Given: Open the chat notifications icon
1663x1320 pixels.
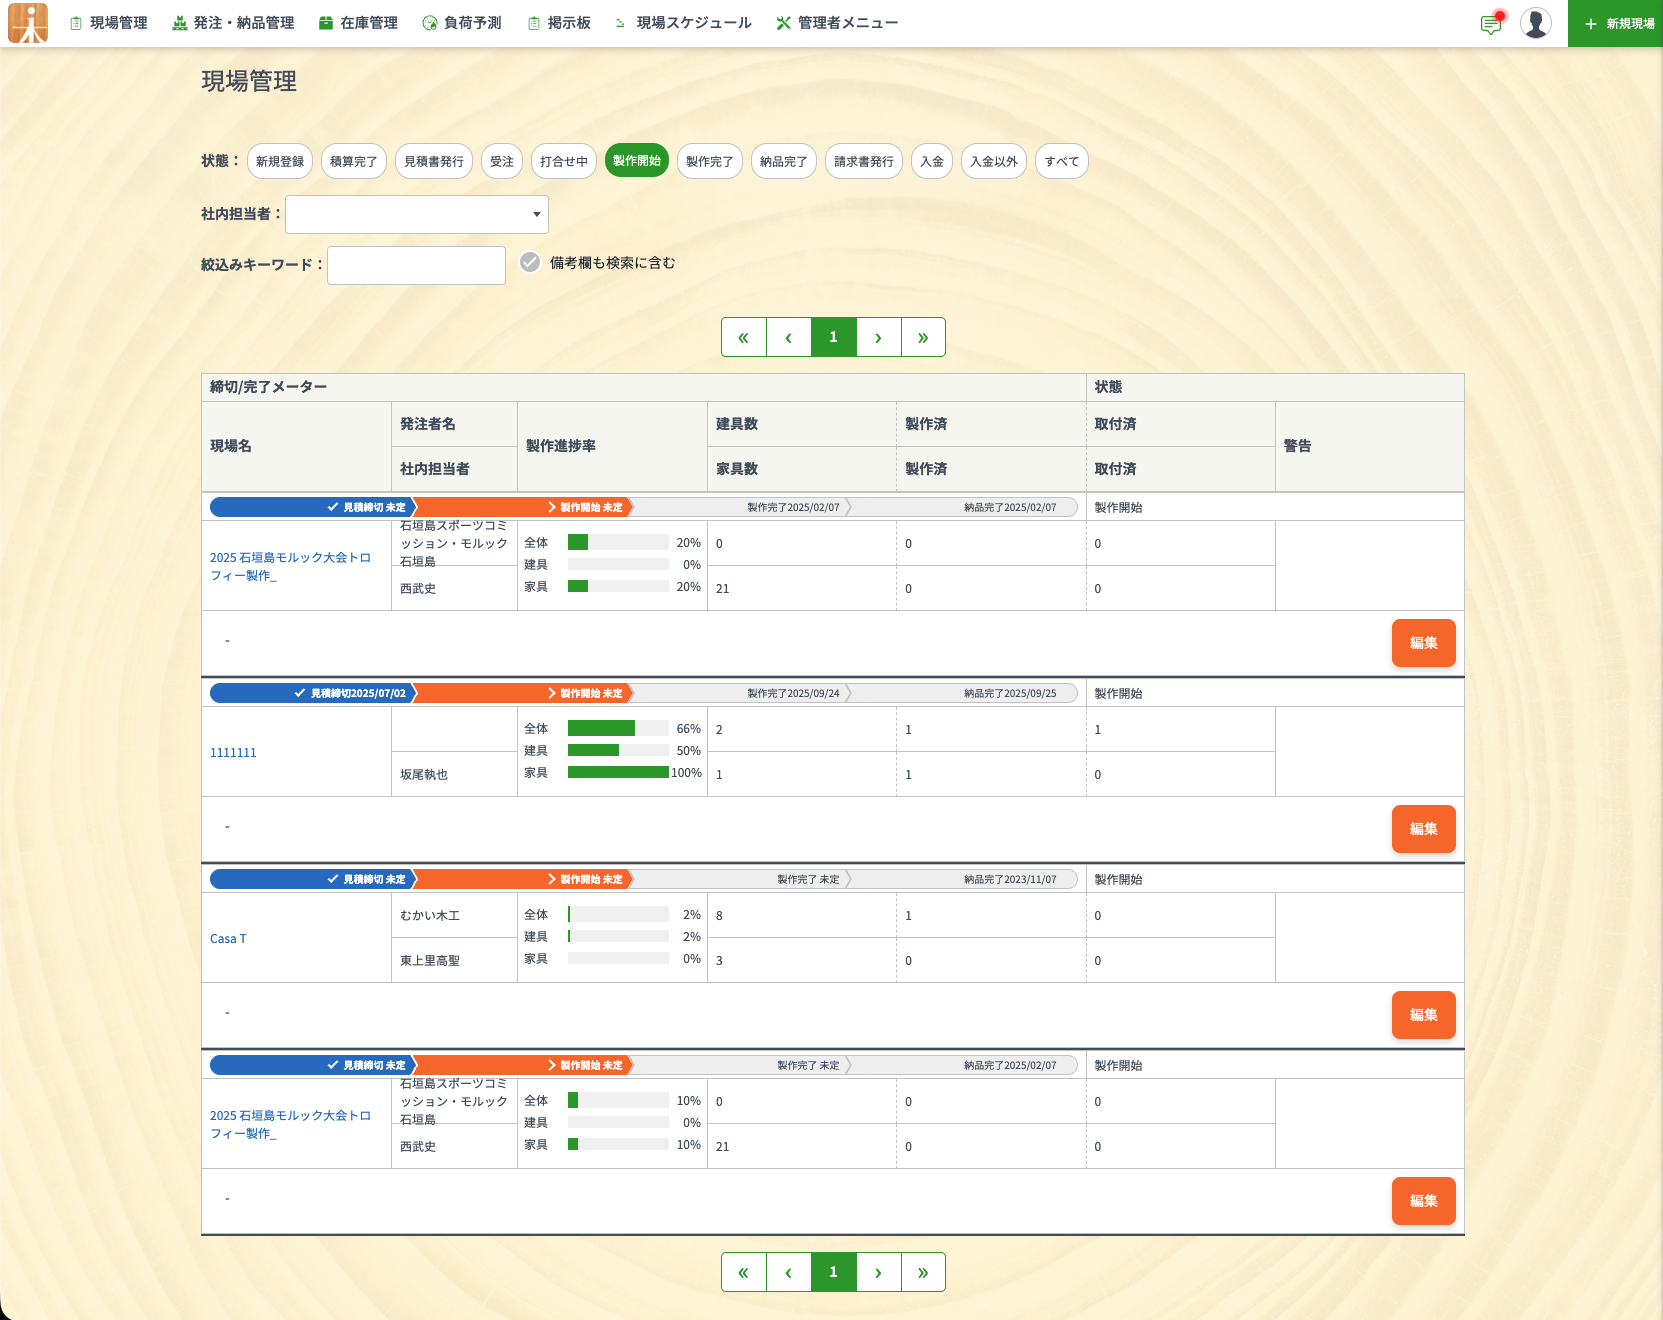Looking at the screenshot, I should [1491, 24].
